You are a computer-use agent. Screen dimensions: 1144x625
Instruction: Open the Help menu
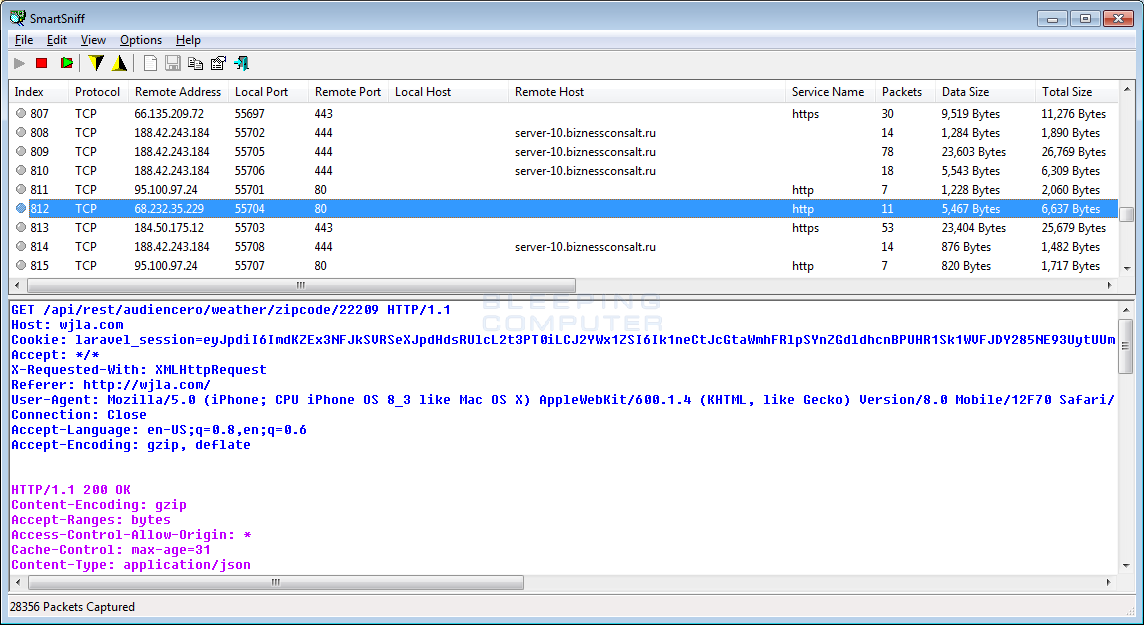[187, 40]
